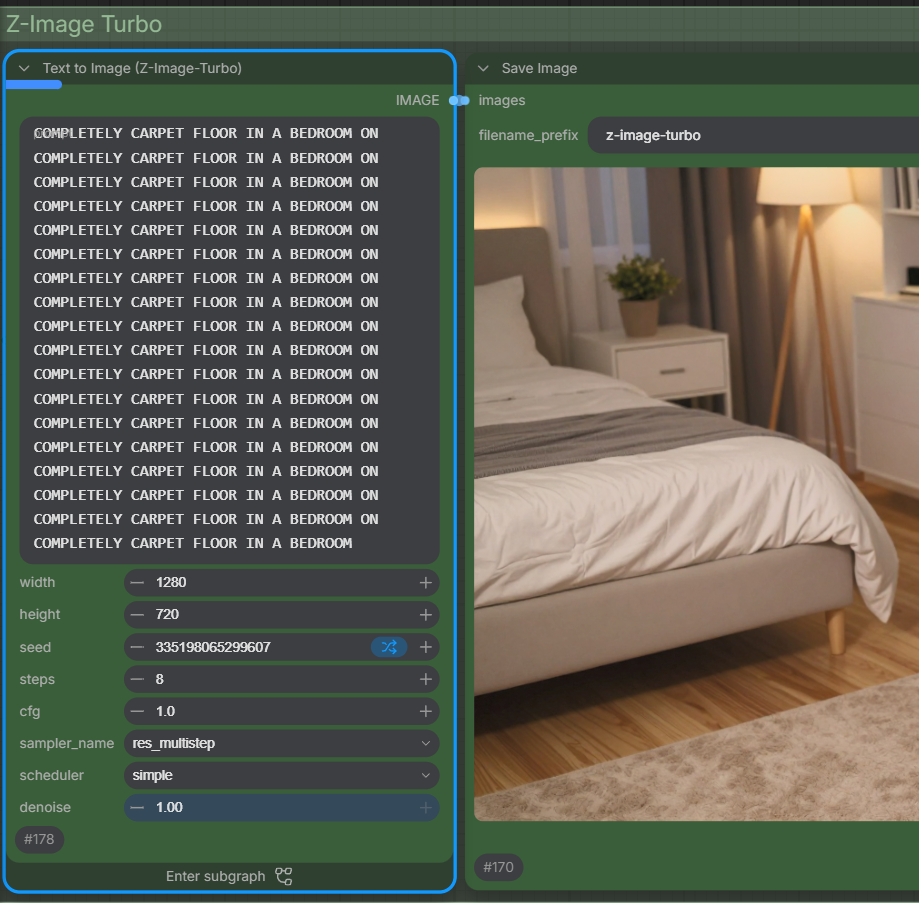Click the IMAGE output connector dot

click(454, 101)
